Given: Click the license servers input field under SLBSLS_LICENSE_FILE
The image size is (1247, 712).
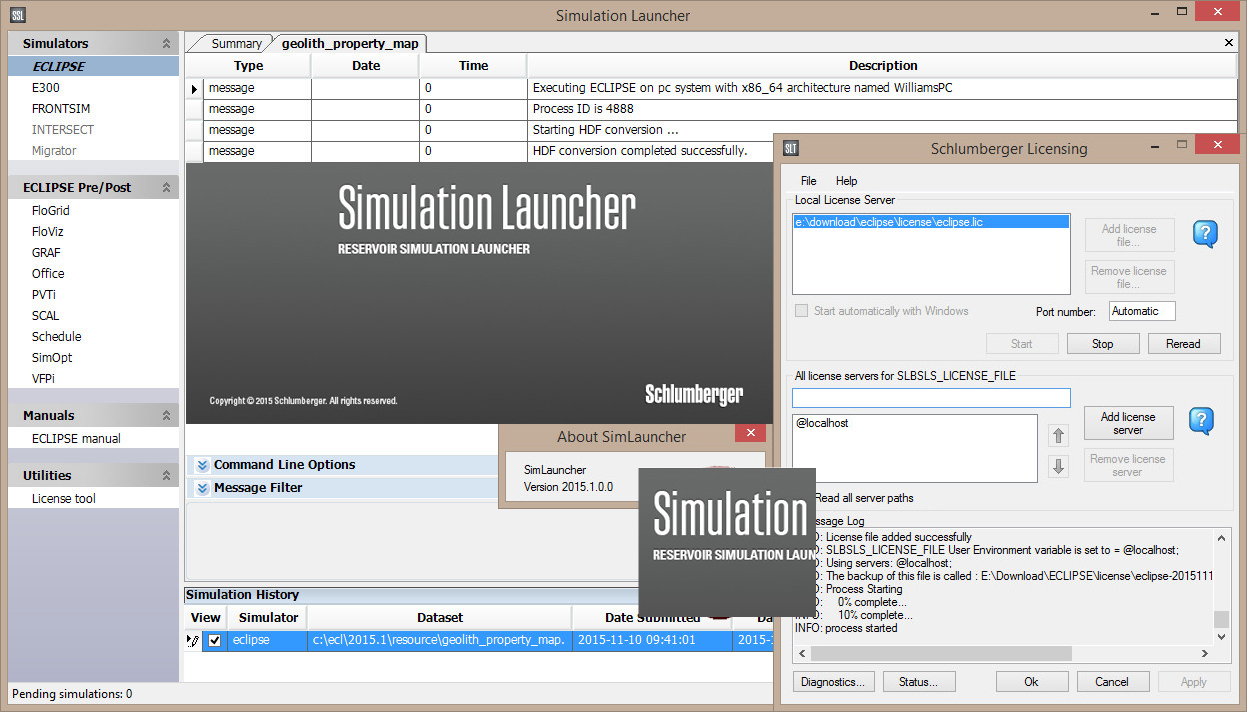Looking at the screenshot, I should tap(930, 397).
